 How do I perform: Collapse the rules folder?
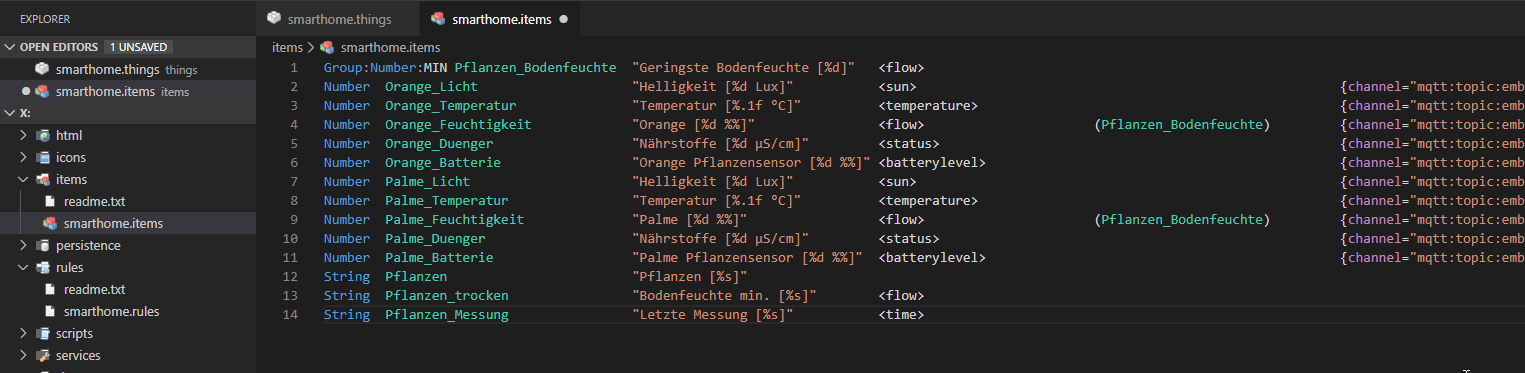(24, 267)
